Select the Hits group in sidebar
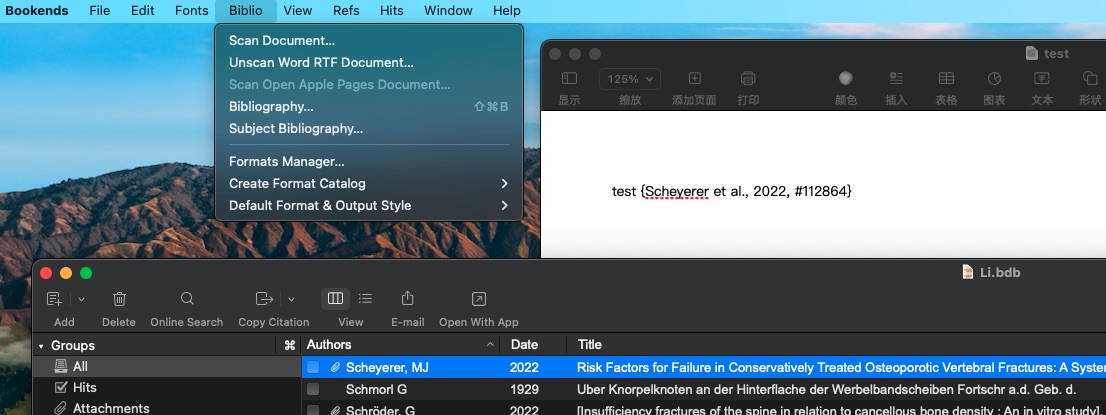Screen dimensions: 1106x415 tap(167, 387)
